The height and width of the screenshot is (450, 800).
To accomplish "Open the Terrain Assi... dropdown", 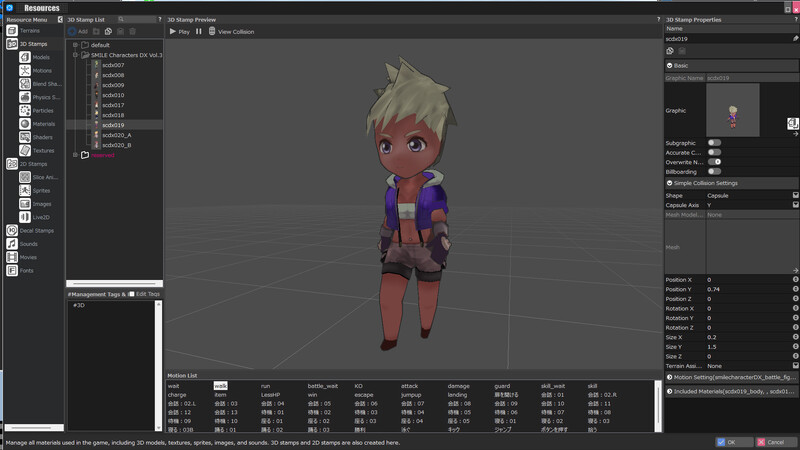I will click(x=795, y=366).
